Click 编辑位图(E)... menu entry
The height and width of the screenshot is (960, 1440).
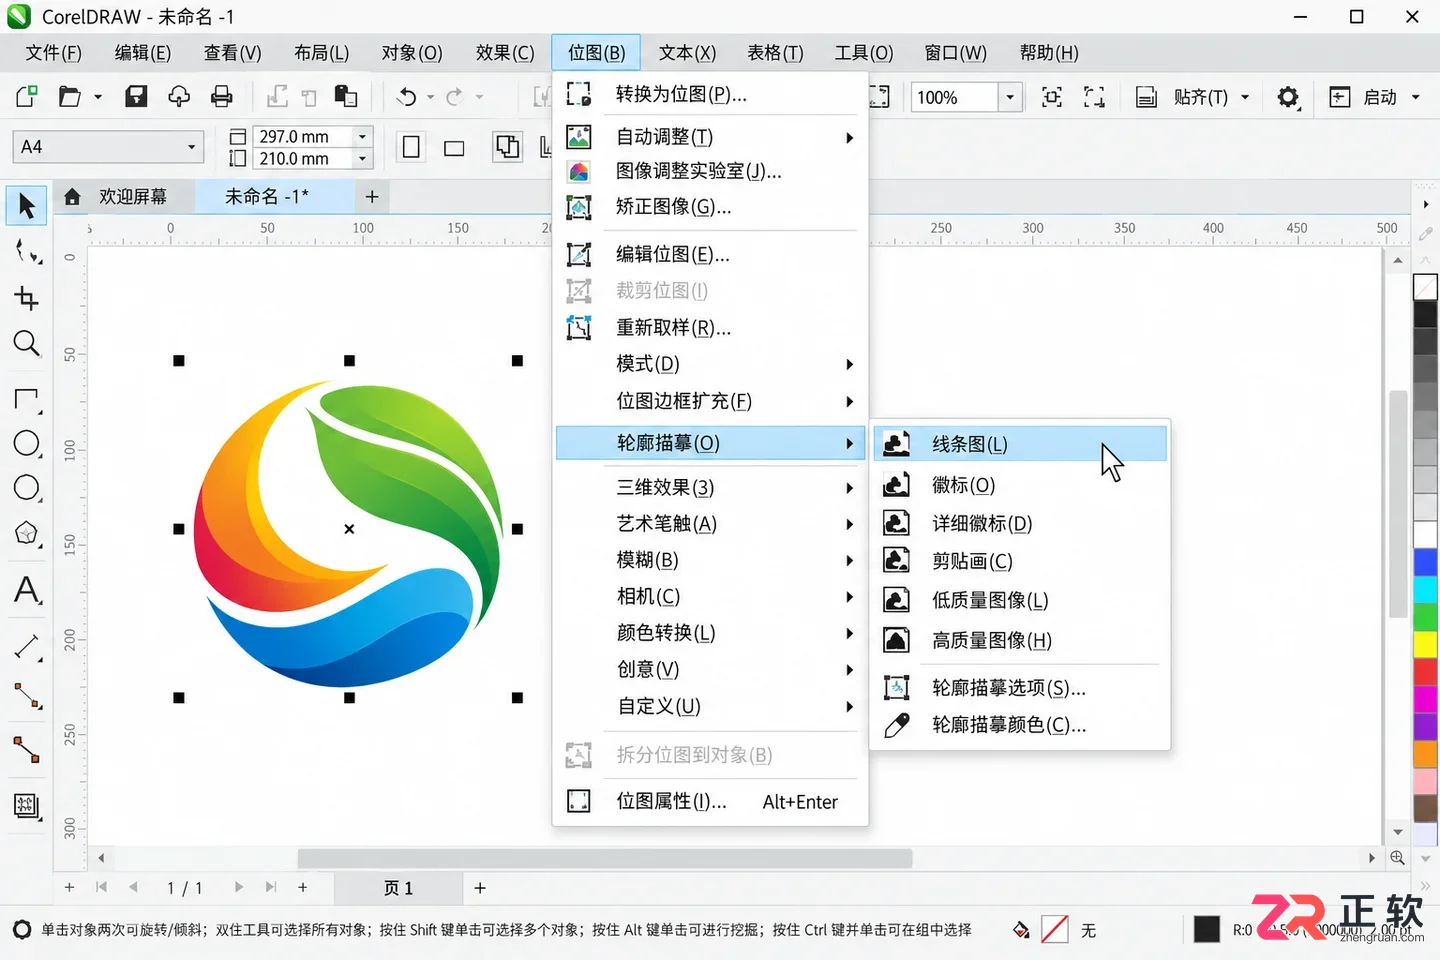point(710,255)
